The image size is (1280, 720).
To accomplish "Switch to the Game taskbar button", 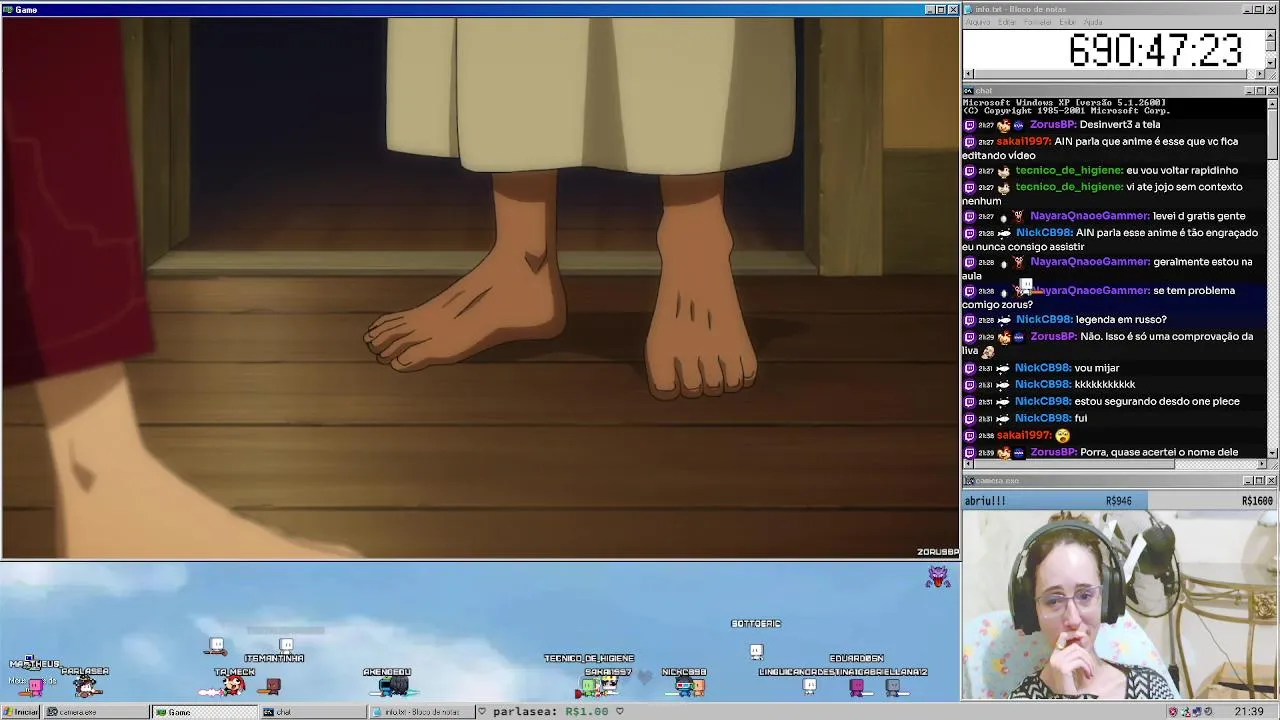I will 205,712.
